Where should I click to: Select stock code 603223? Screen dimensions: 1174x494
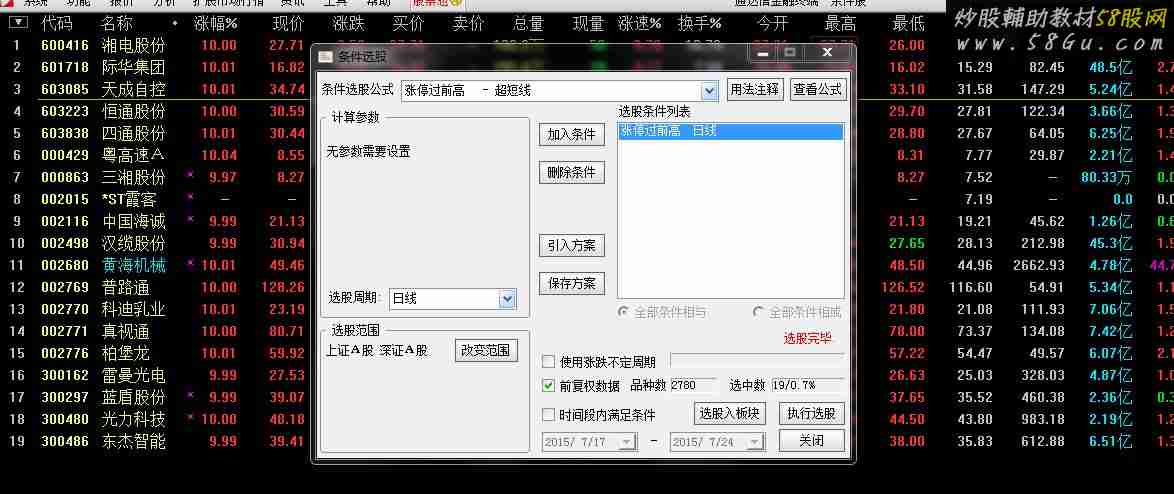(65, 112)
